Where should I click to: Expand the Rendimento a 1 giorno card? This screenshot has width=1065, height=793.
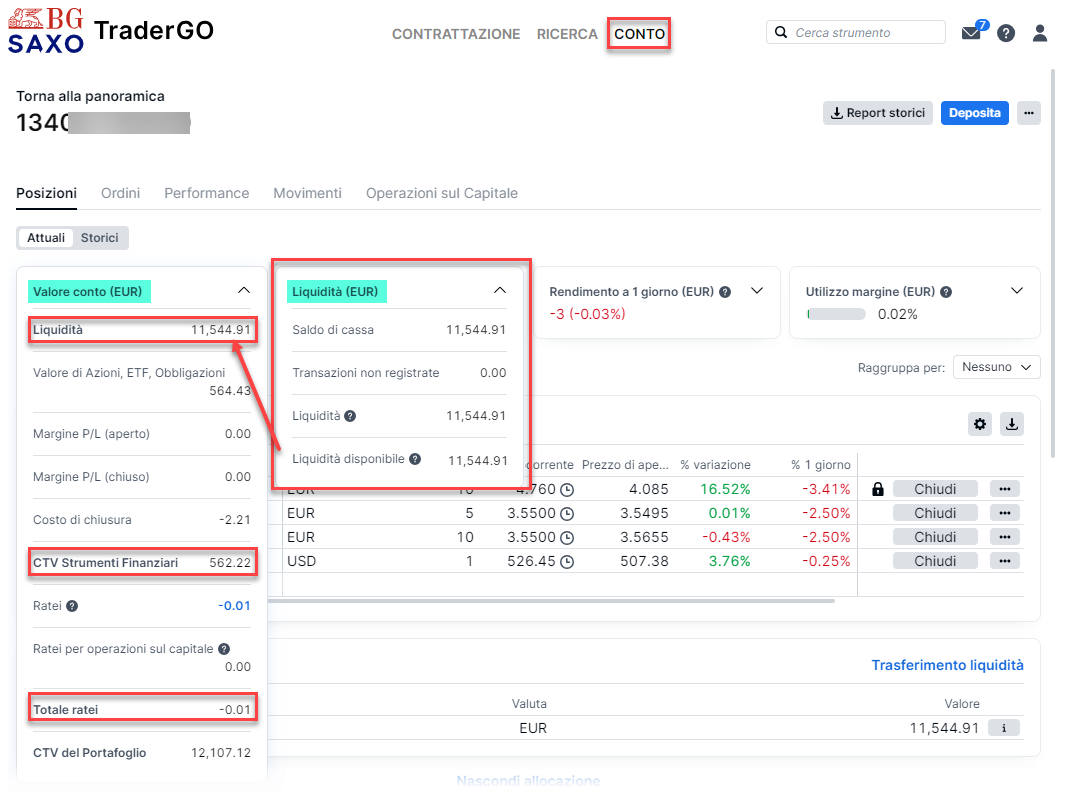pyautogui.click(x=757, y=291)
